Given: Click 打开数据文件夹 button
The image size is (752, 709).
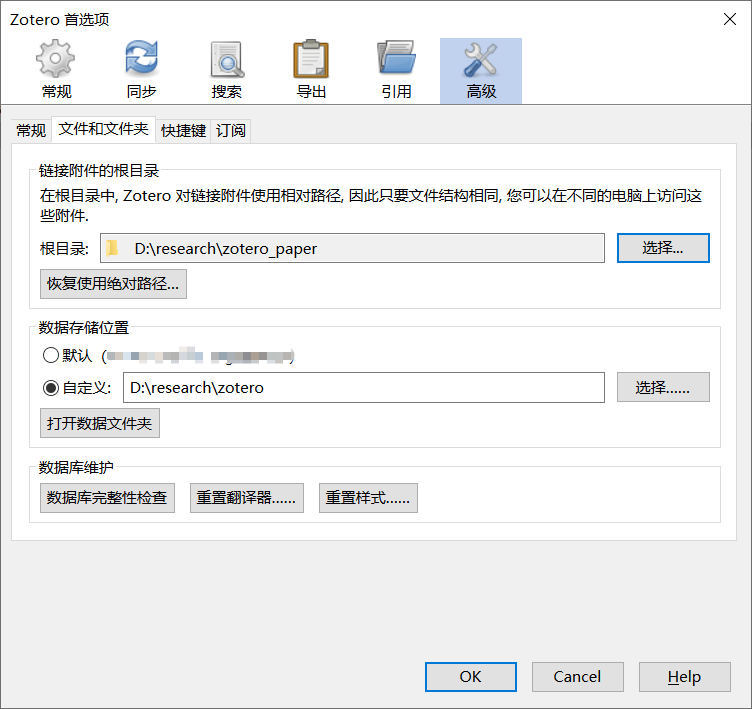Looking at the screenshot, I should tap(100, 423).
